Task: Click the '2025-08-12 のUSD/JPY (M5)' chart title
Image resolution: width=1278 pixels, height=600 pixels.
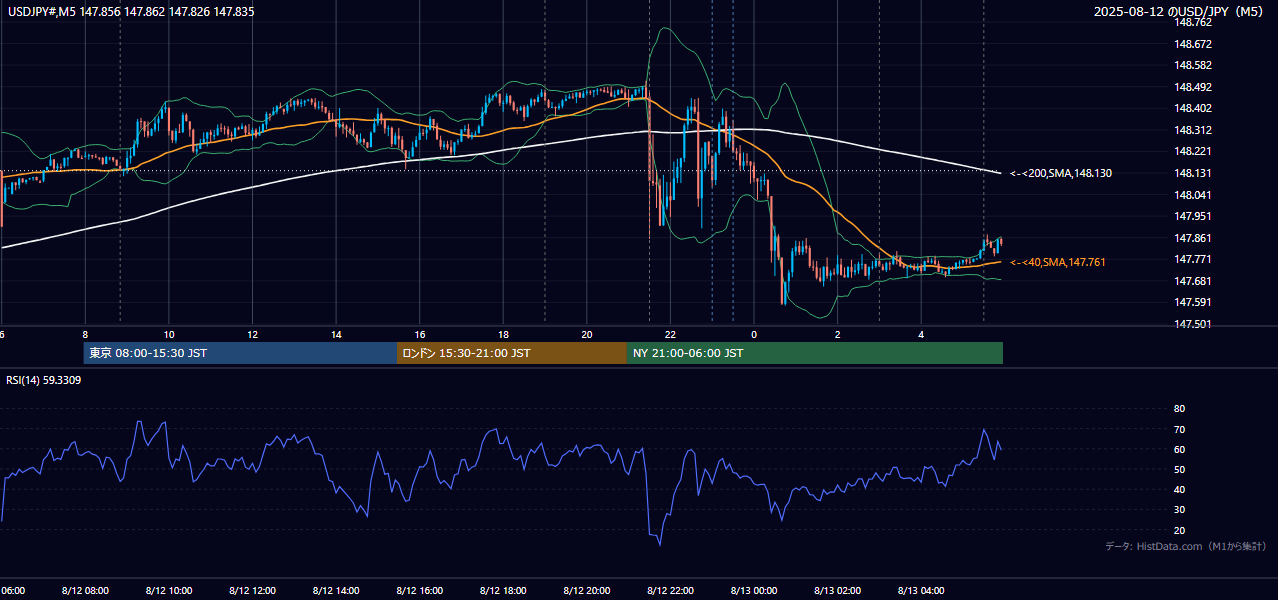Action: pos(1180,11)
